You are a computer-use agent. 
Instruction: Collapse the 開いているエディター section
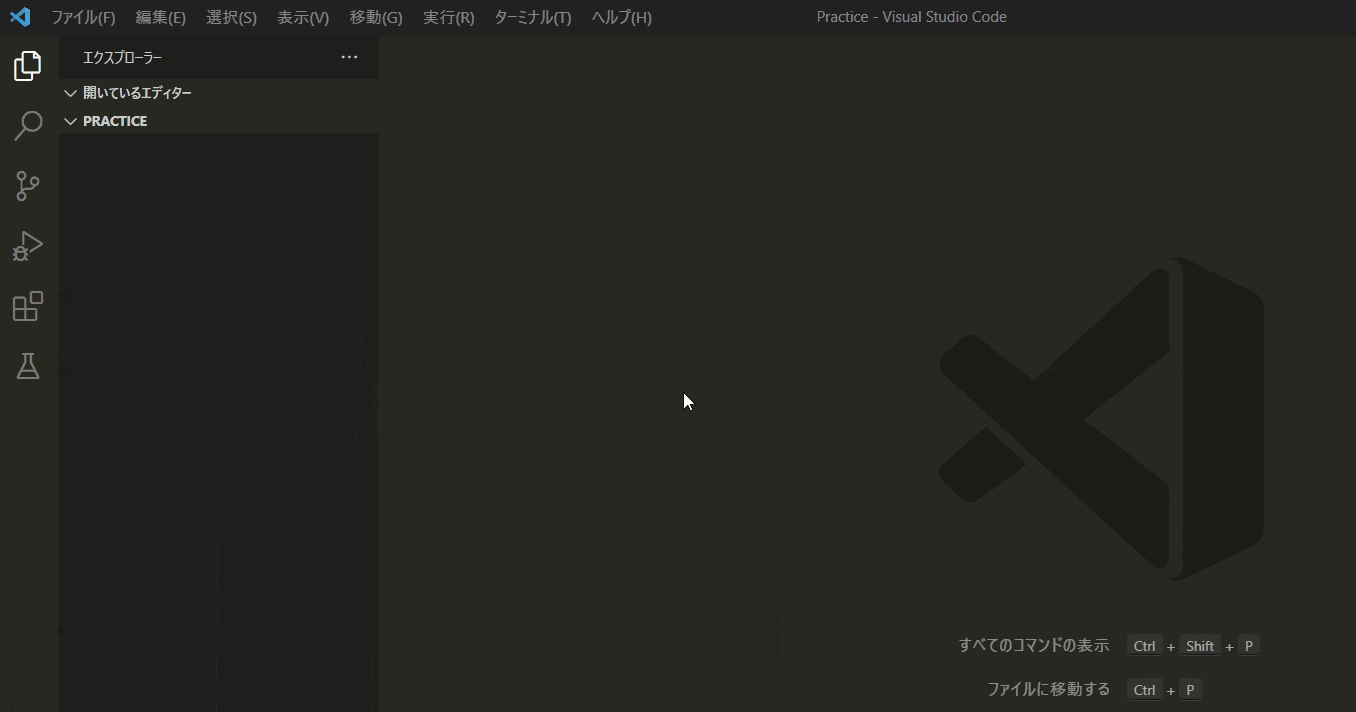(70, 92)
